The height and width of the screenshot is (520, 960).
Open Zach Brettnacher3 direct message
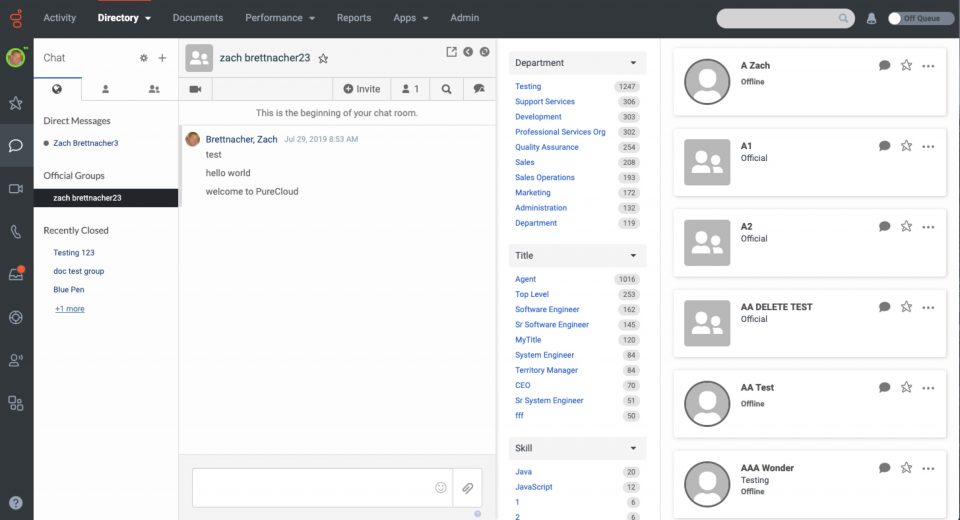click(86, 143)
